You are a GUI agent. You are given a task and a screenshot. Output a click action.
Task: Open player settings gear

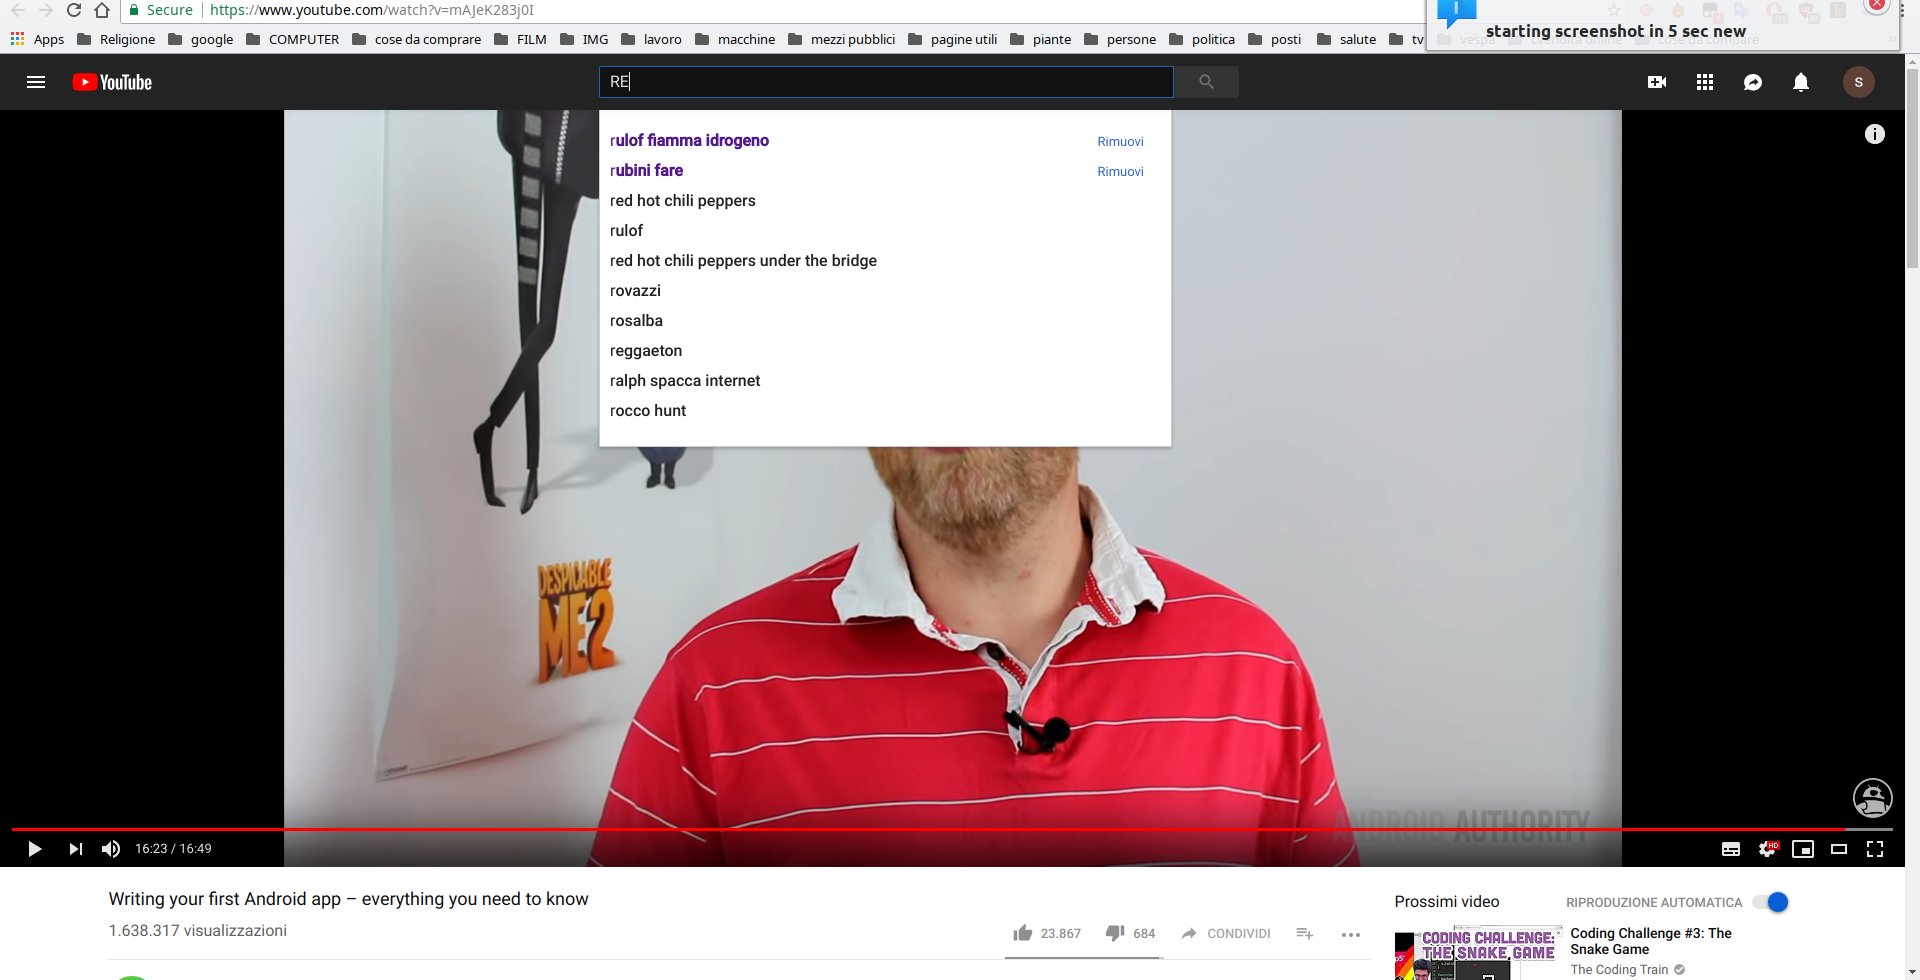(x=1768, y=849)
